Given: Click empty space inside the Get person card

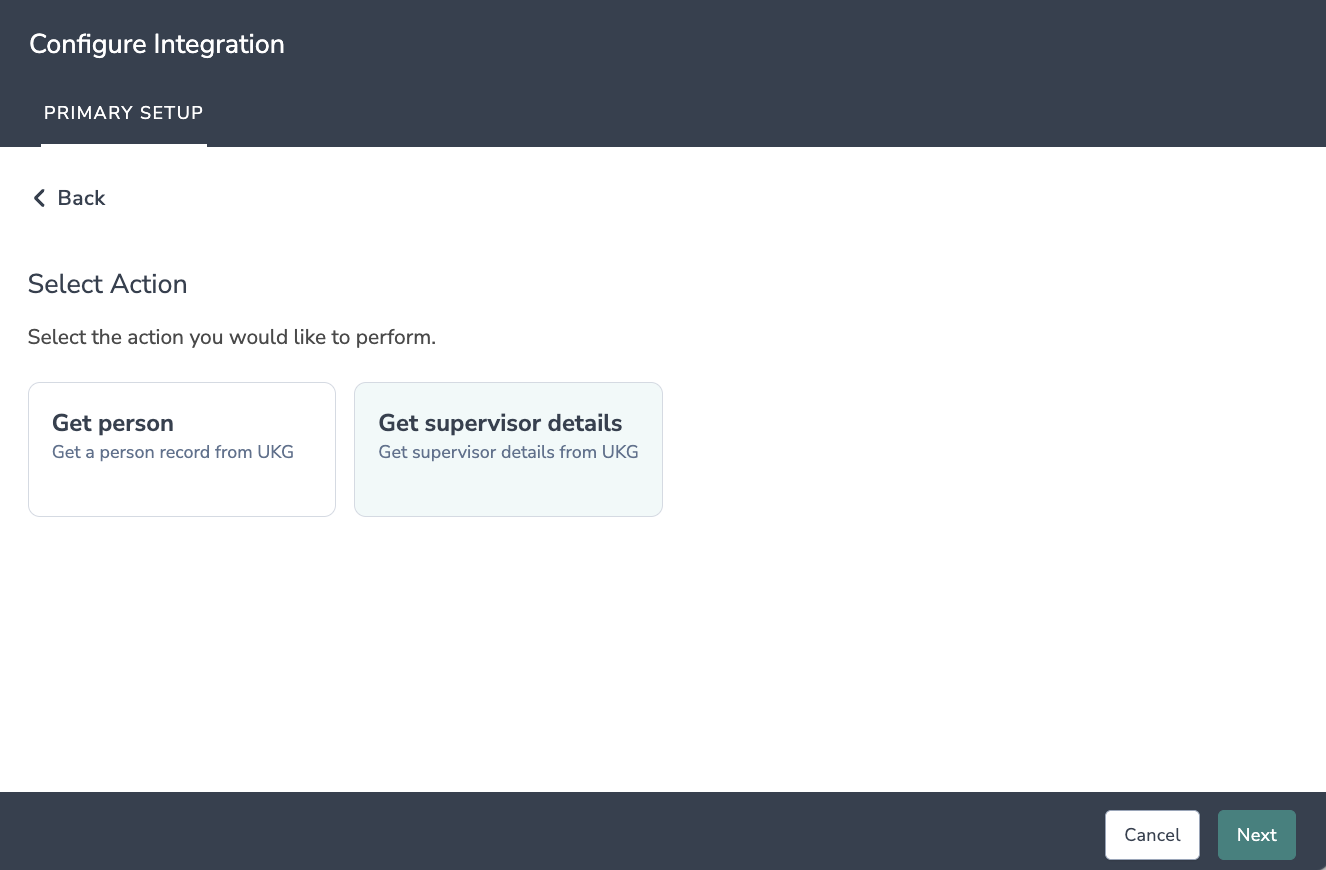Looking at the screenshot, I should pyautogui.click(x=182, y=490).
